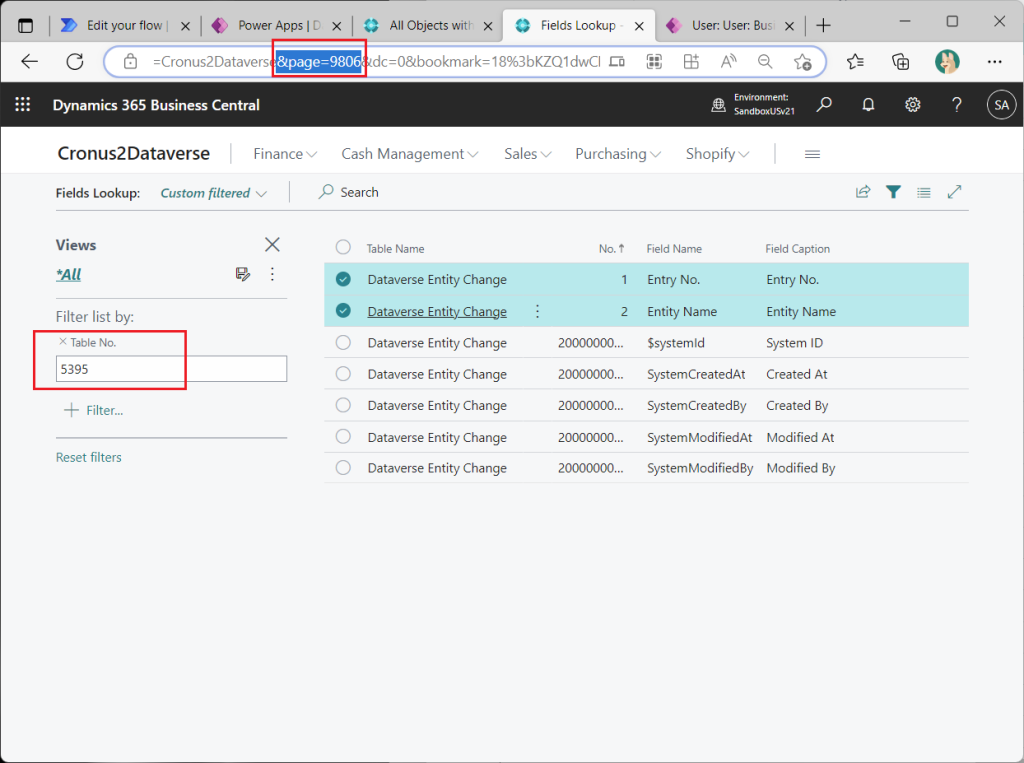
Task: Click the browser address bar URL
Action: pyautogui.click(x=376, y=61)
